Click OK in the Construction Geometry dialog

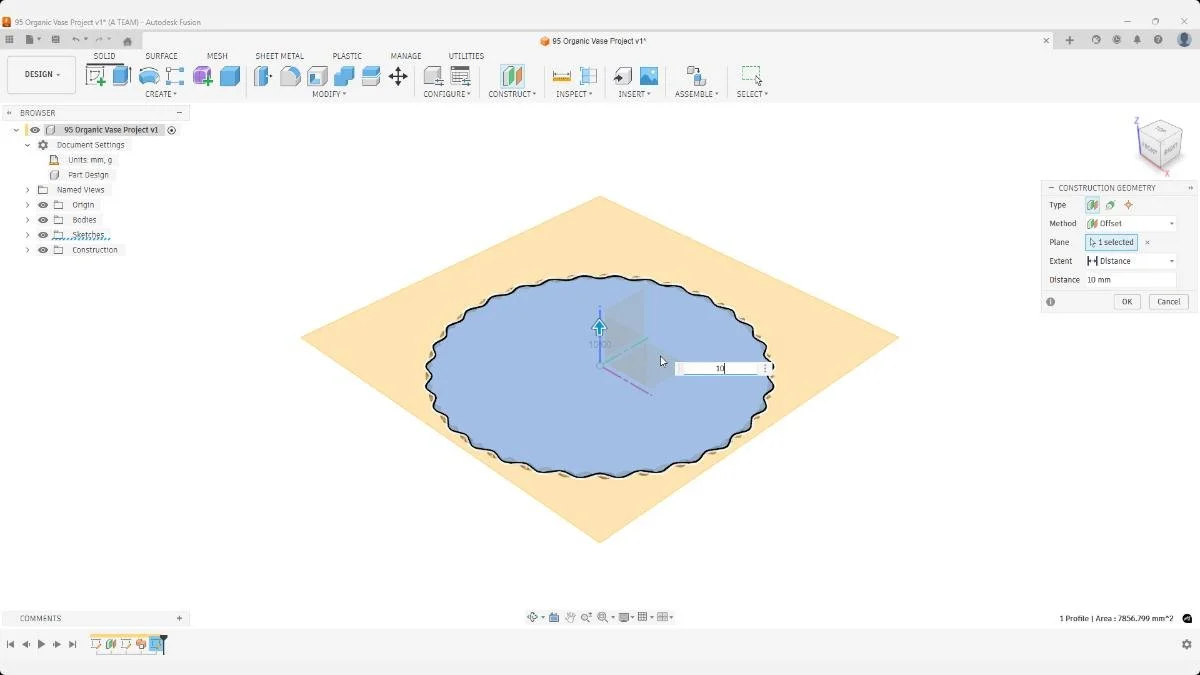point(1126,301)
